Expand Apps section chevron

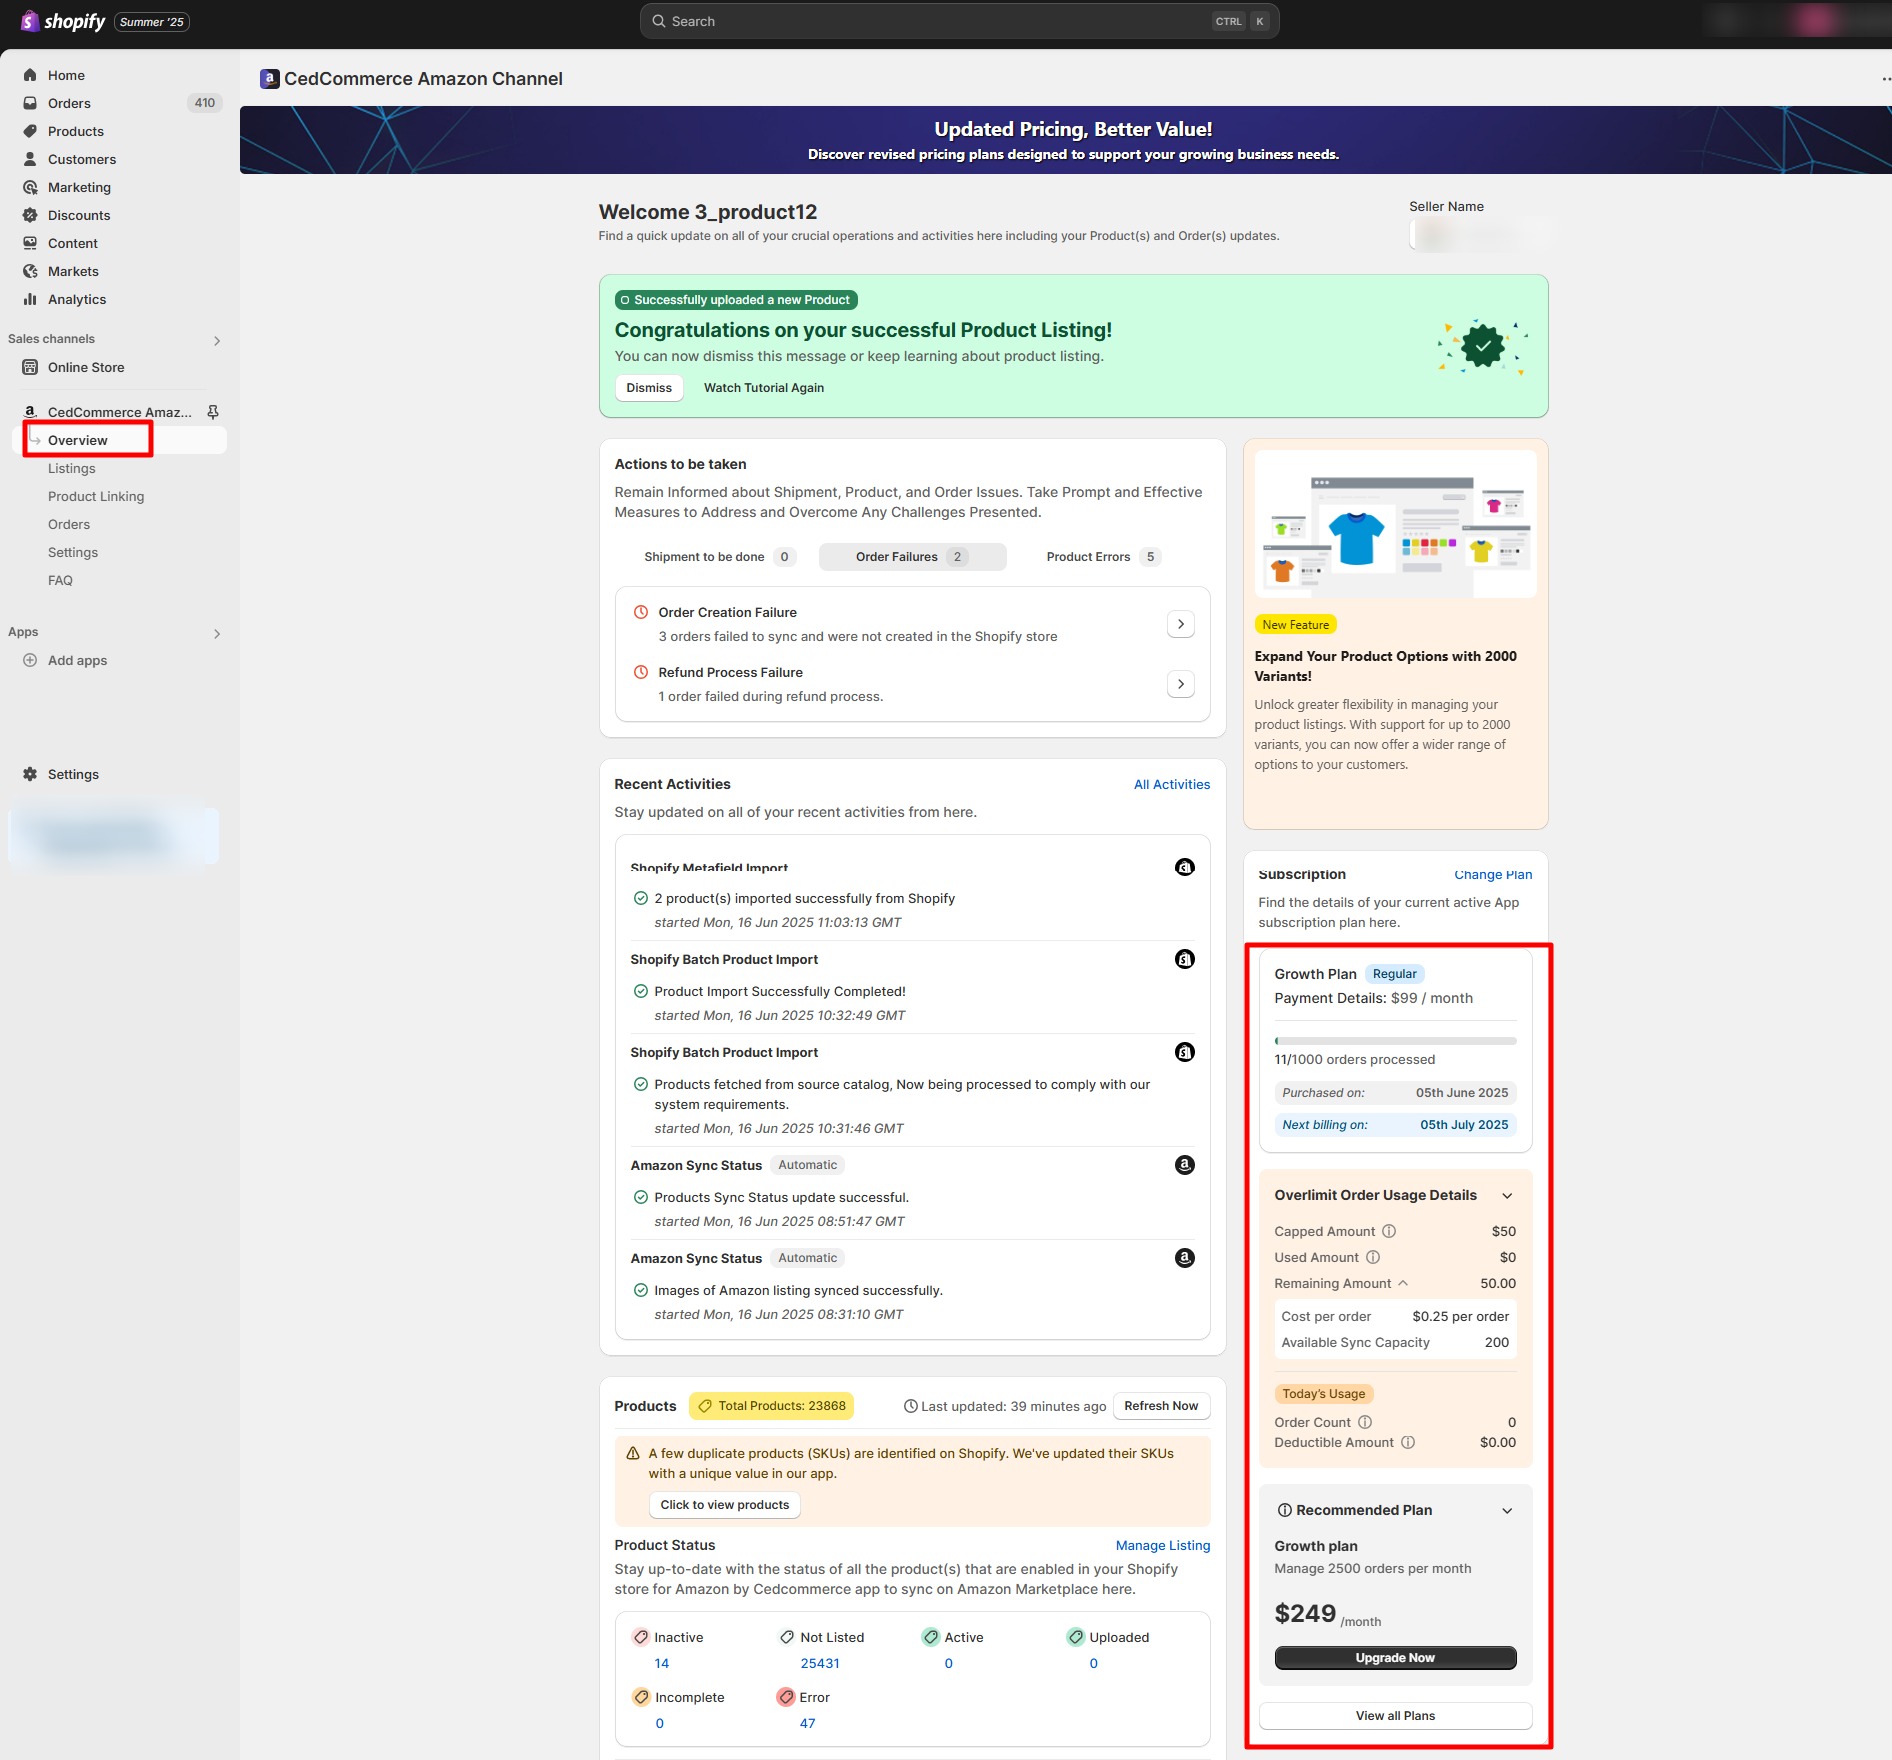[217, 633]
